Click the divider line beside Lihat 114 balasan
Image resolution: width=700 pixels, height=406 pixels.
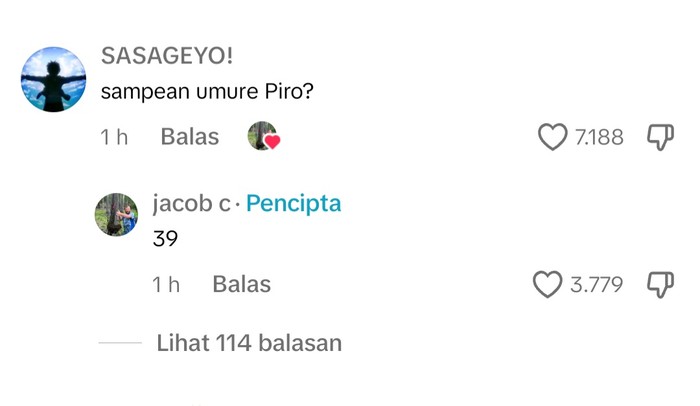coord(120,343)
